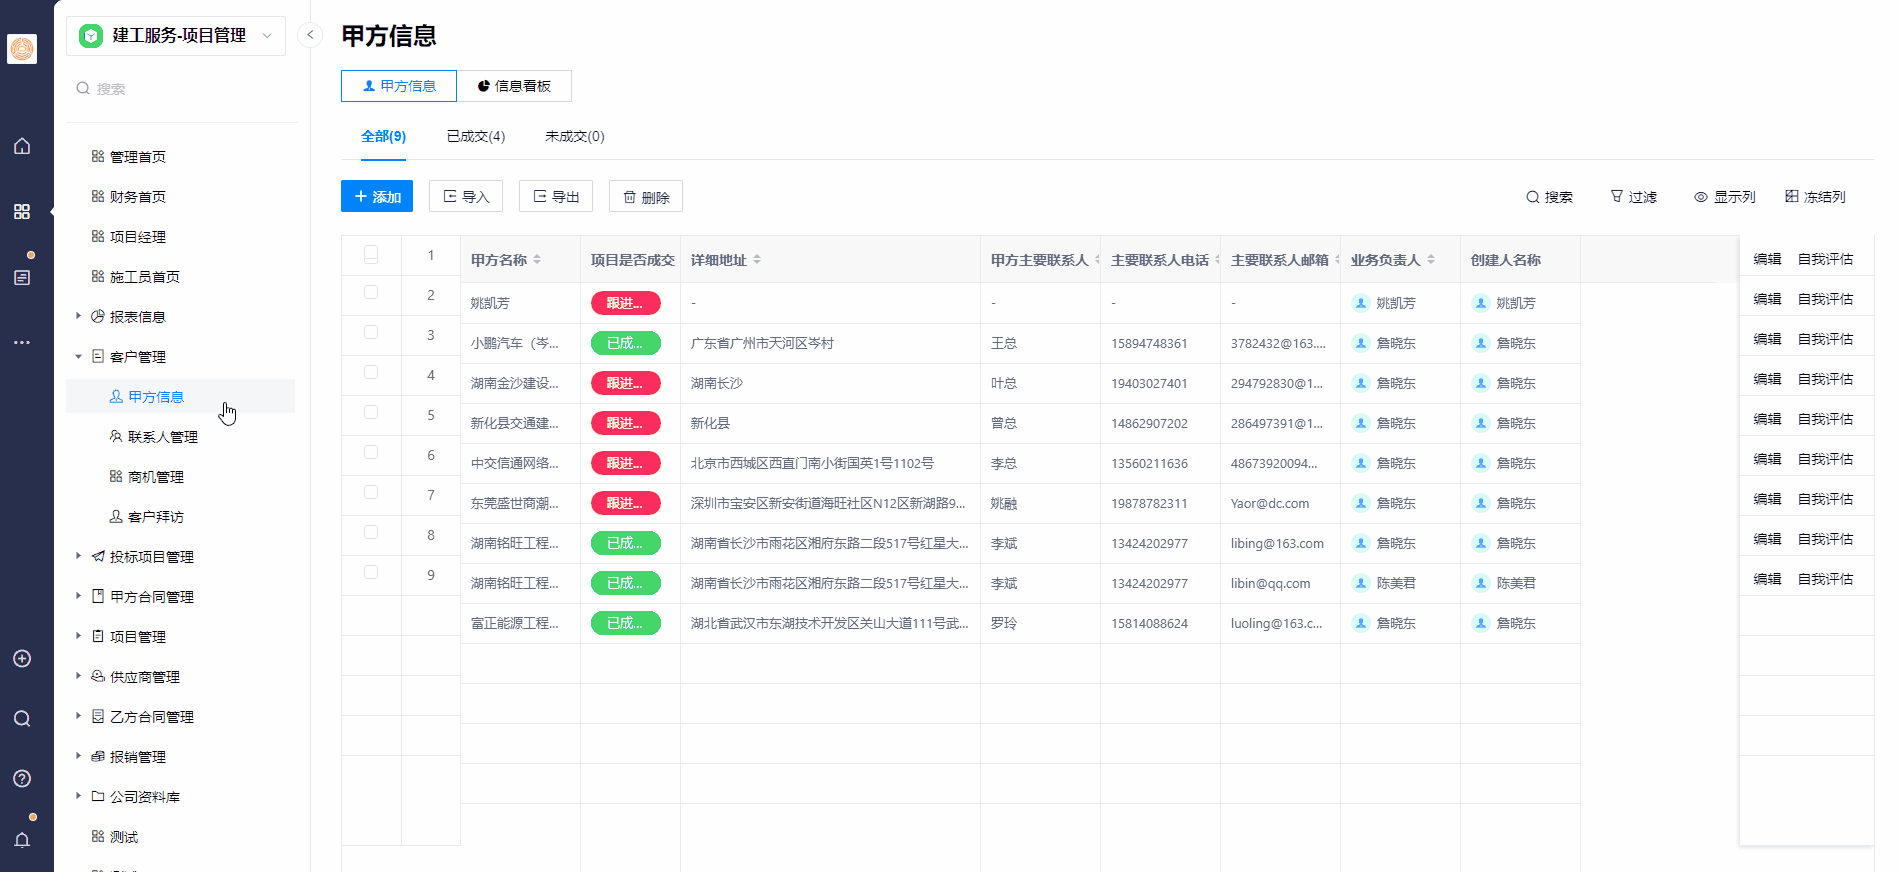Open the help question mark icon
The image size is (1900, 872).
[x=22, y=778]
